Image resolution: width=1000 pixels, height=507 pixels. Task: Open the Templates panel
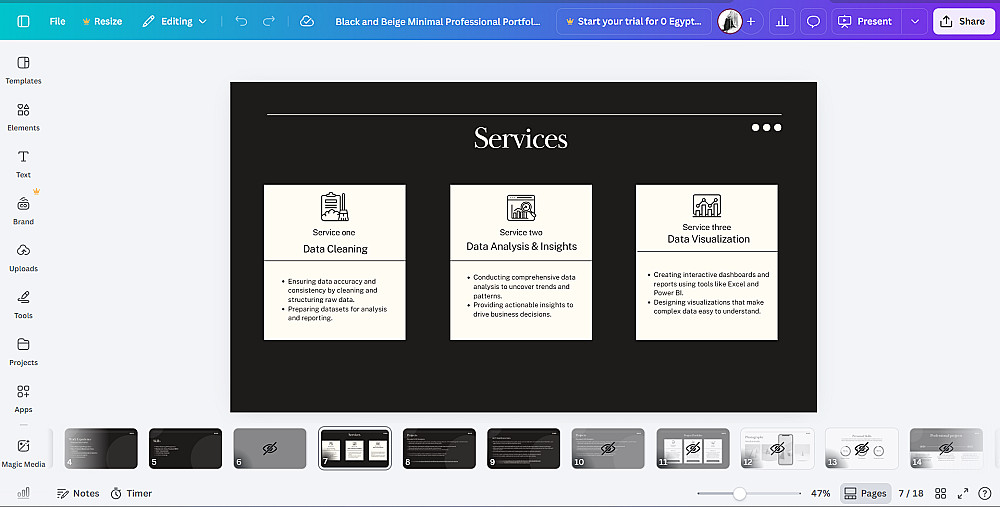point(24,70)
